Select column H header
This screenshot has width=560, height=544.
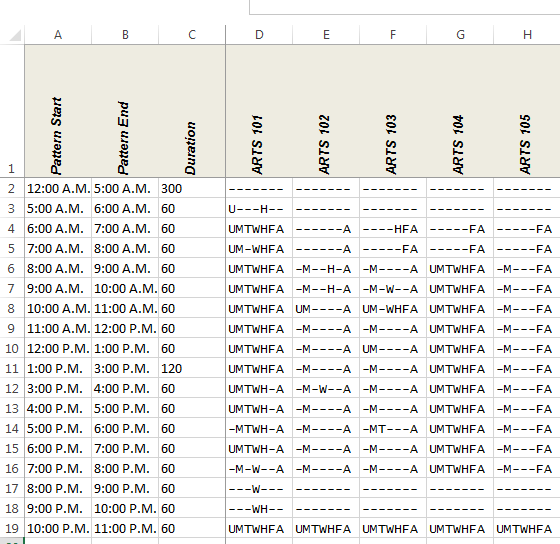527,35
